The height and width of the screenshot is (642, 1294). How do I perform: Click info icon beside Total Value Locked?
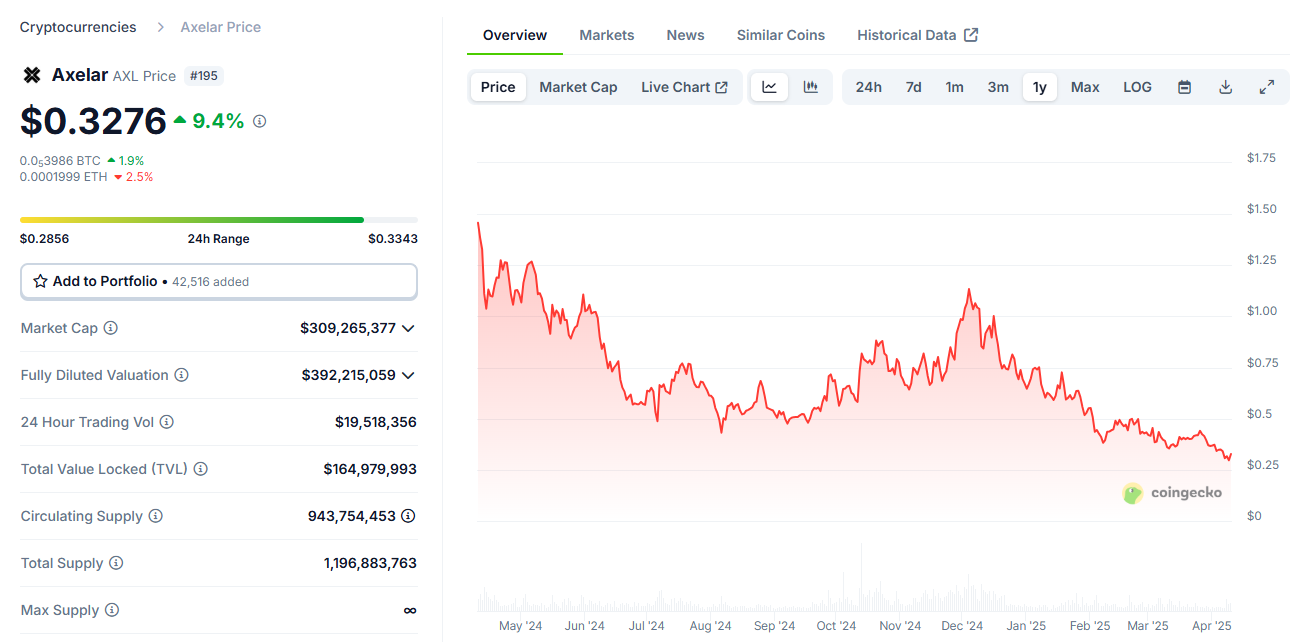click(x=201, y=469)
